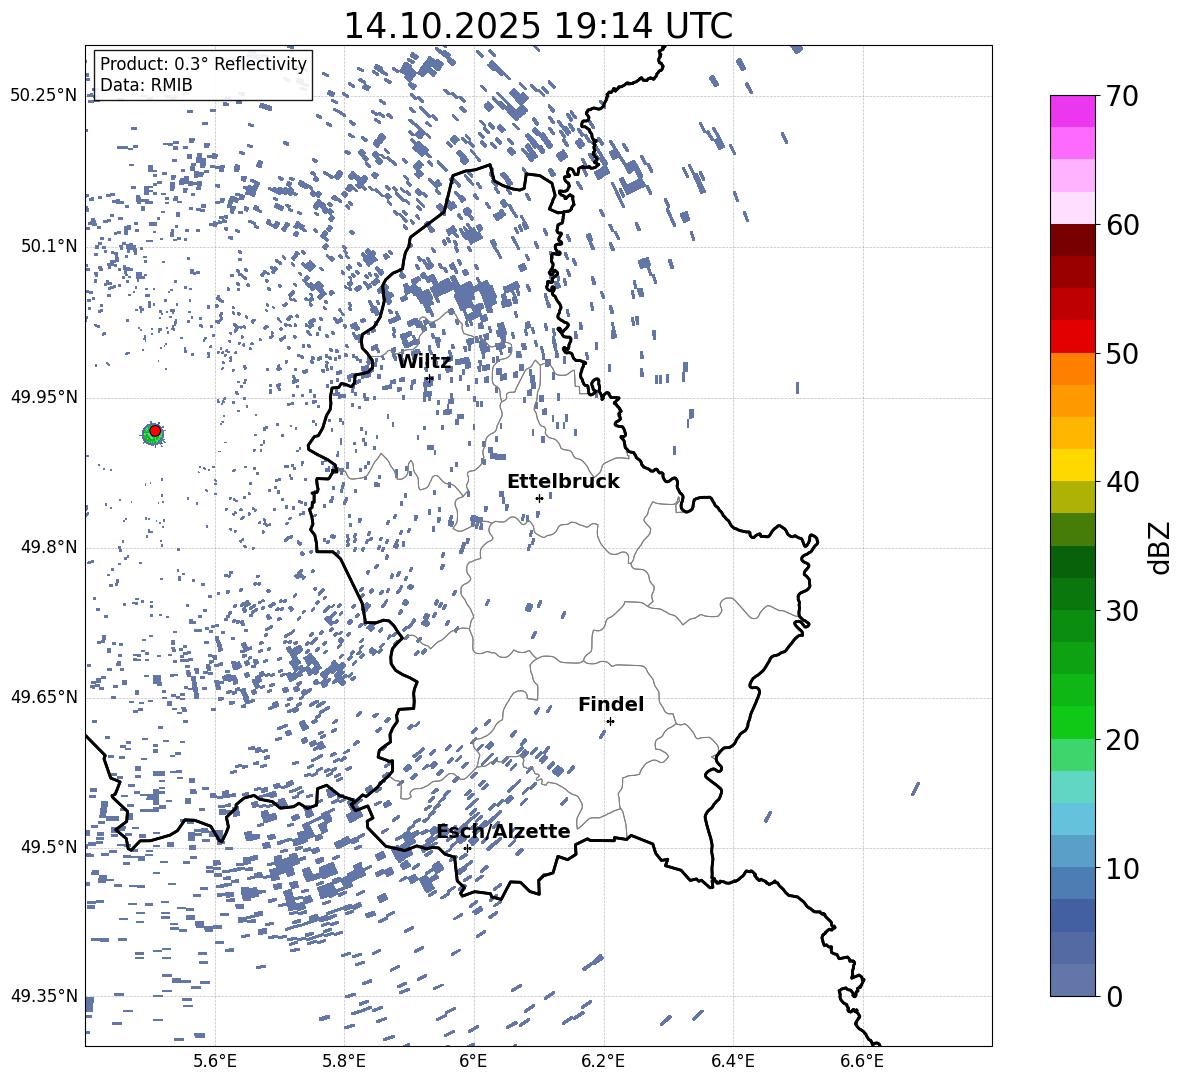Screen dimensions: 1184x1081
Task: Click the dBZ colorbar axis label
Action: coord(1160,547)
